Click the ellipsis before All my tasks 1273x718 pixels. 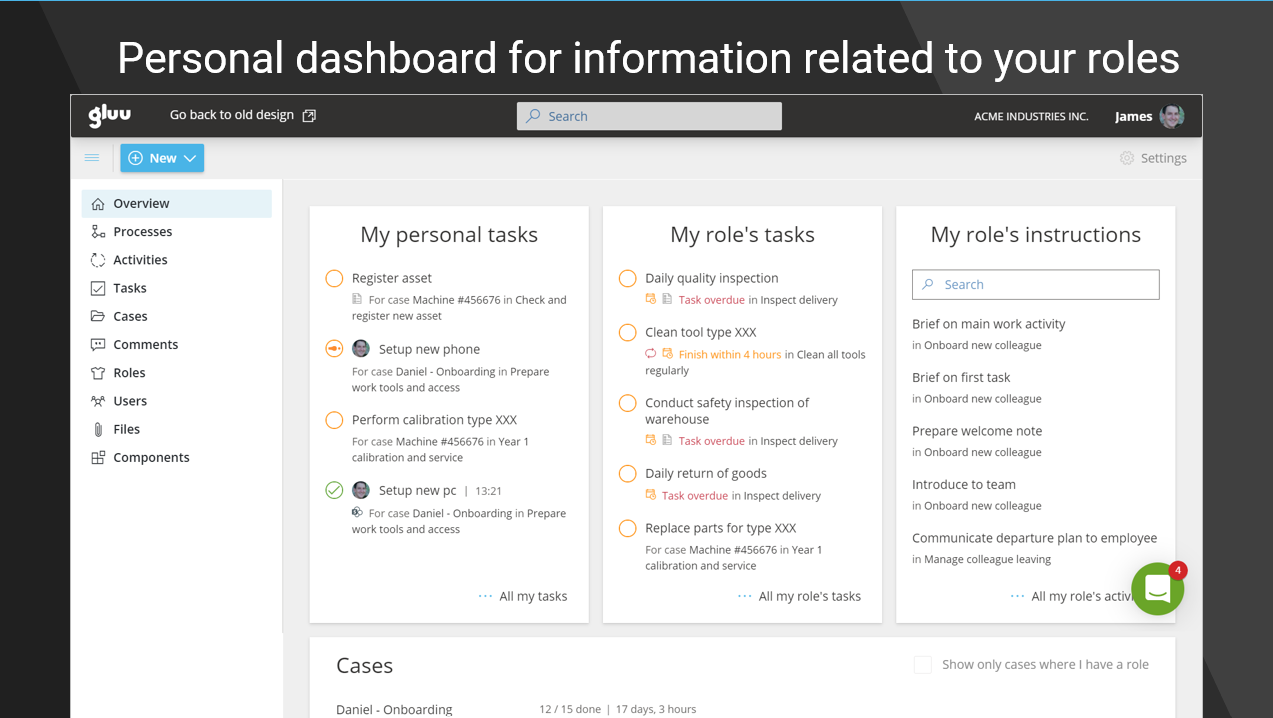point(486,596)
